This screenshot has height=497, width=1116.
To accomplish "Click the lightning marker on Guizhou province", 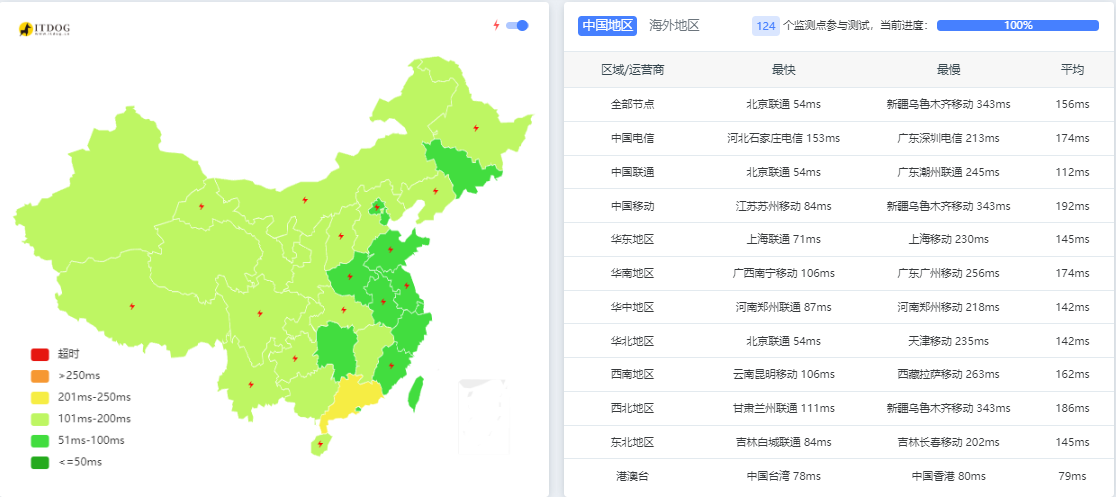I will click(x=295, y=358).
